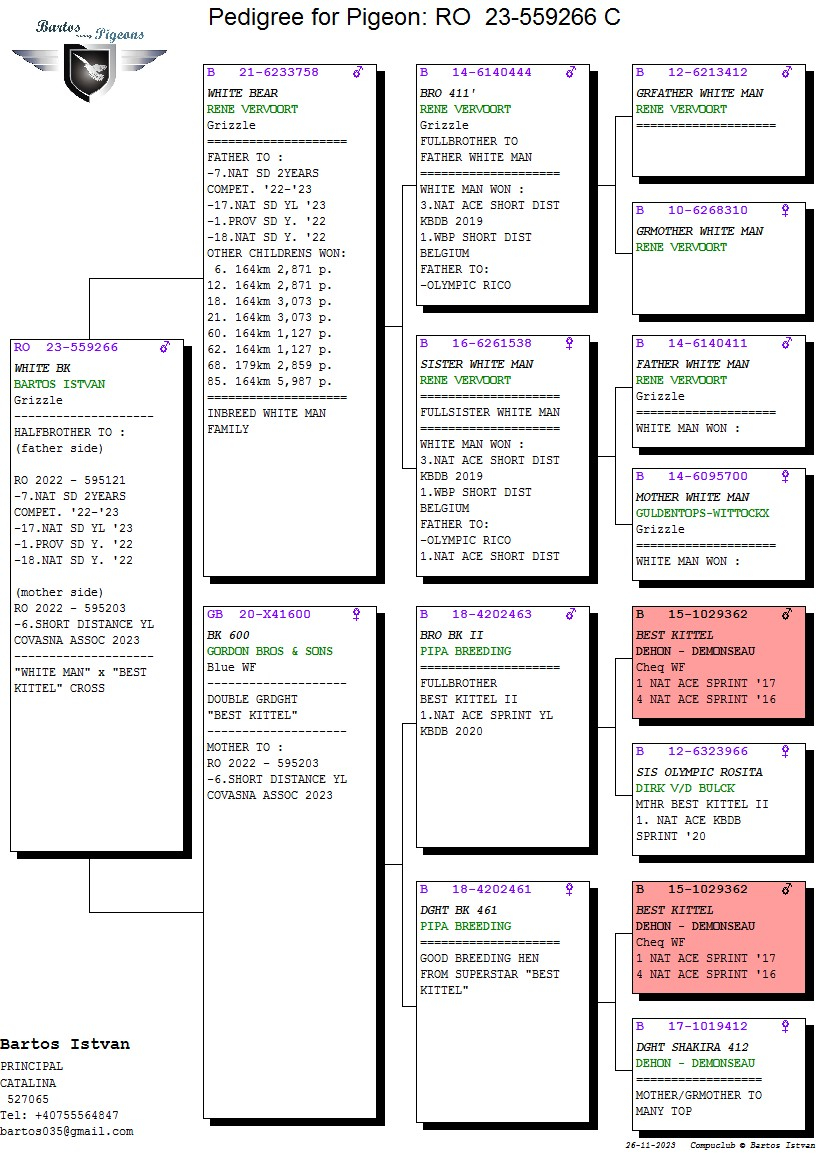This screenshot has width=816, height=1172.
Task: Select ring number RO 23-559266 on card
Action: click(66, 348)
